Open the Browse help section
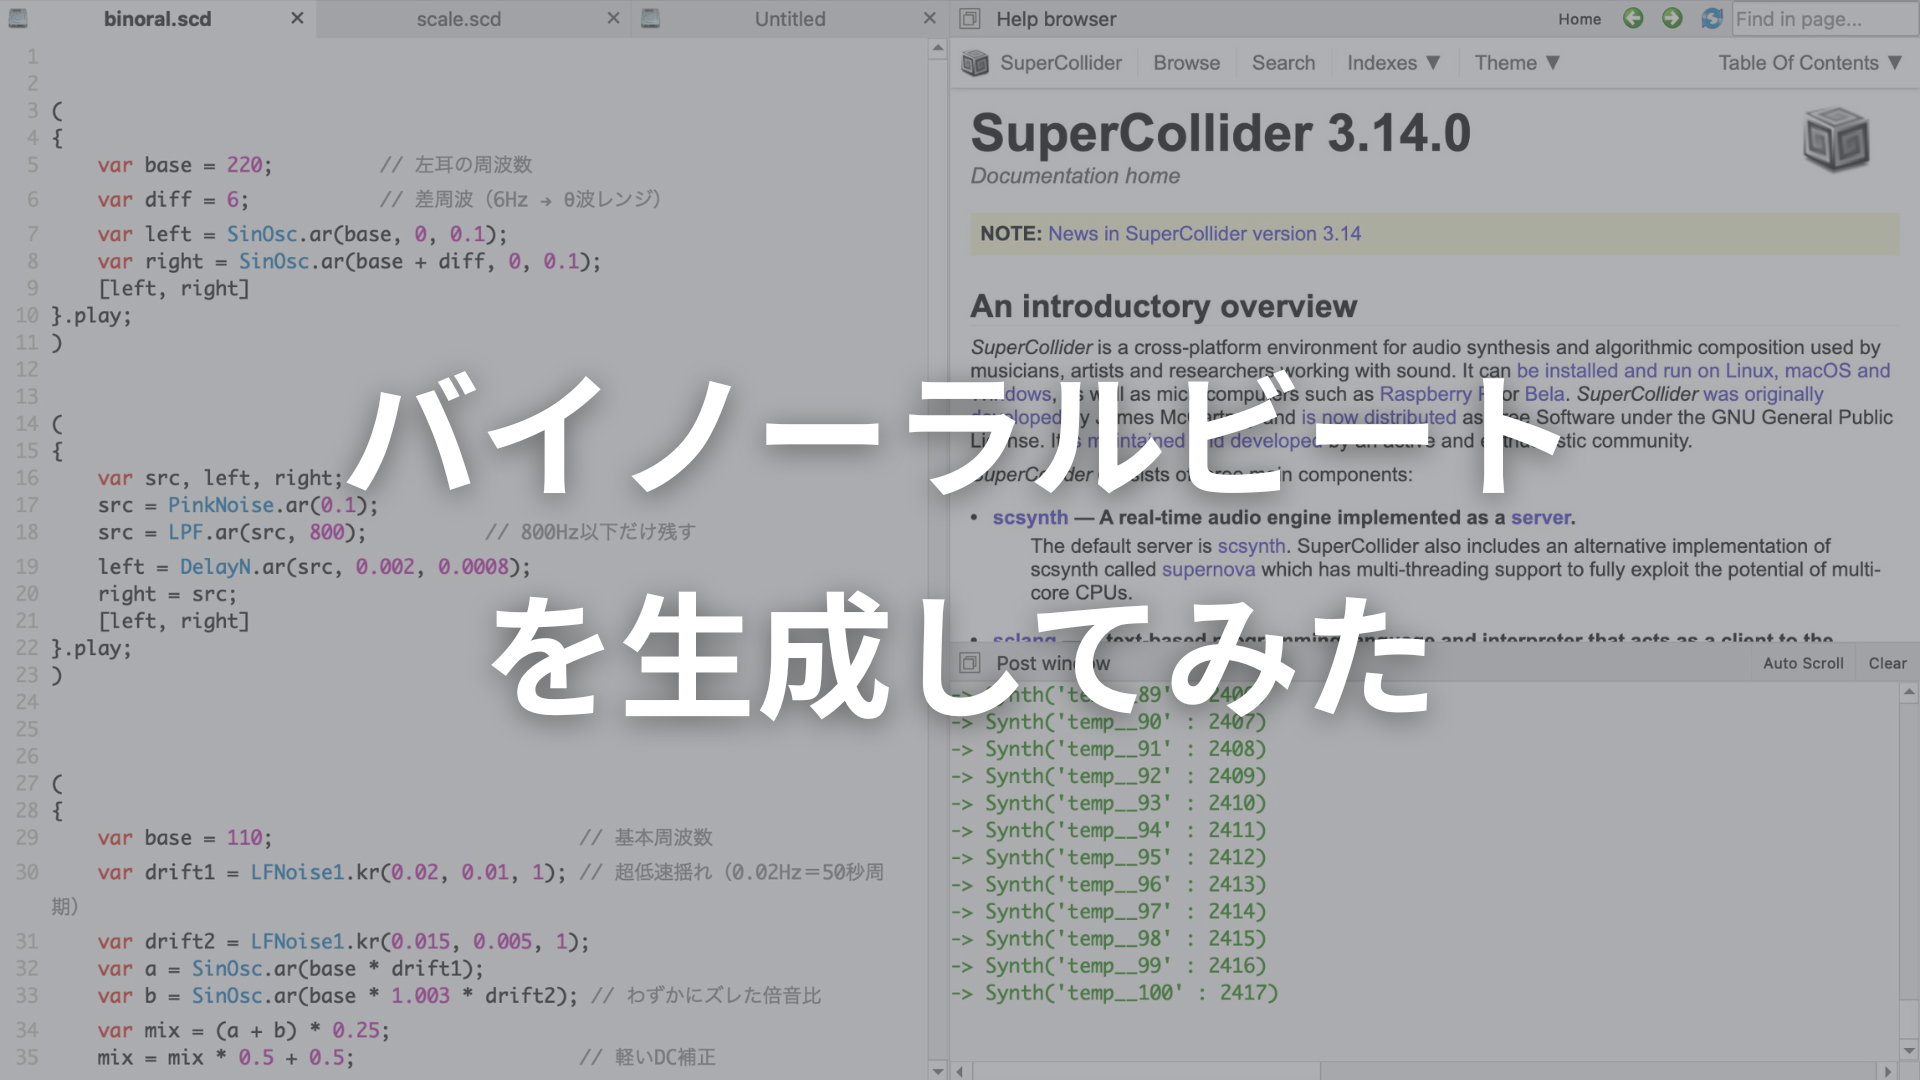The height and width of the screenshot is (1080, 1920). [x=1186, y=63]
